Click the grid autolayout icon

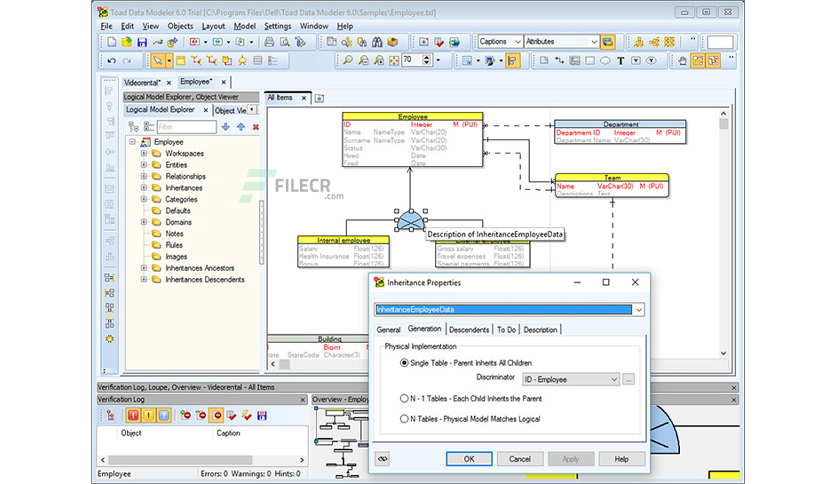pos(670,42)
